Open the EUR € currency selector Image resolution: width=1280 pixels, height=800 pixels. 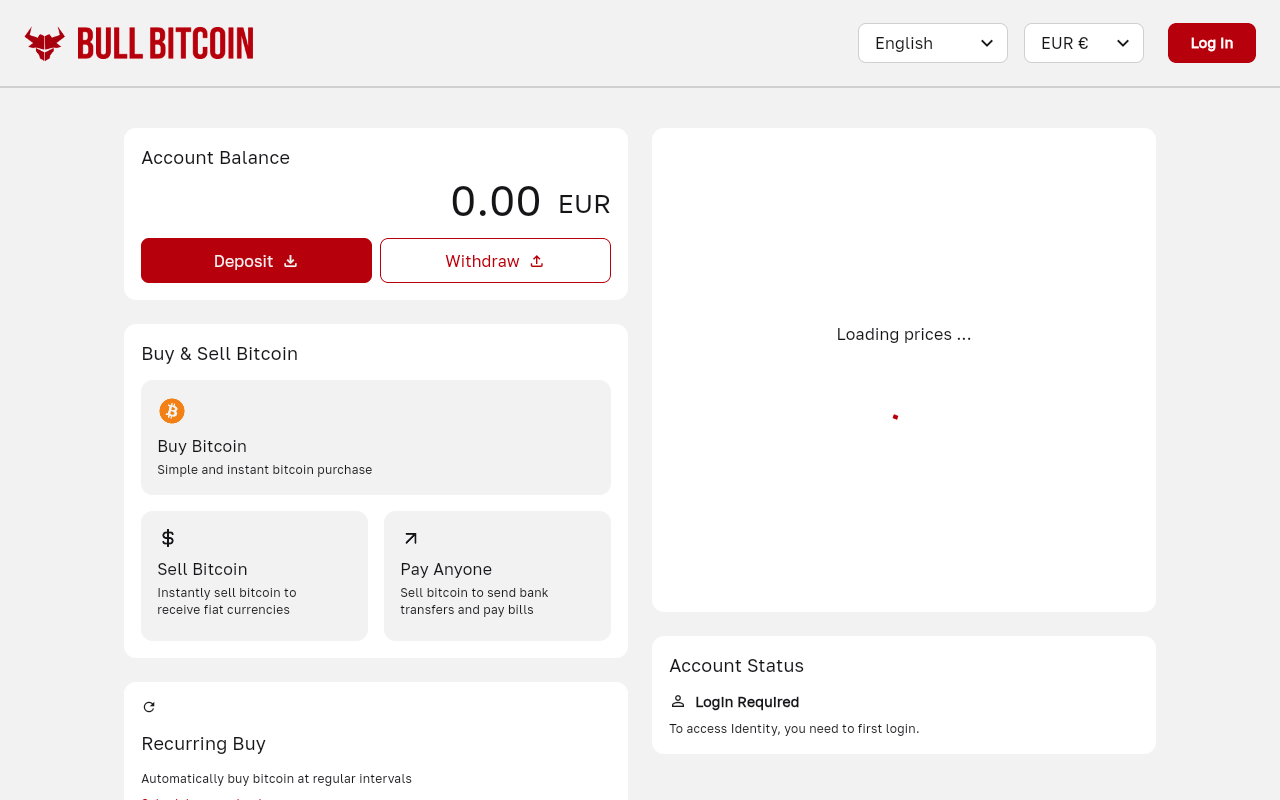coord(1083,43)
